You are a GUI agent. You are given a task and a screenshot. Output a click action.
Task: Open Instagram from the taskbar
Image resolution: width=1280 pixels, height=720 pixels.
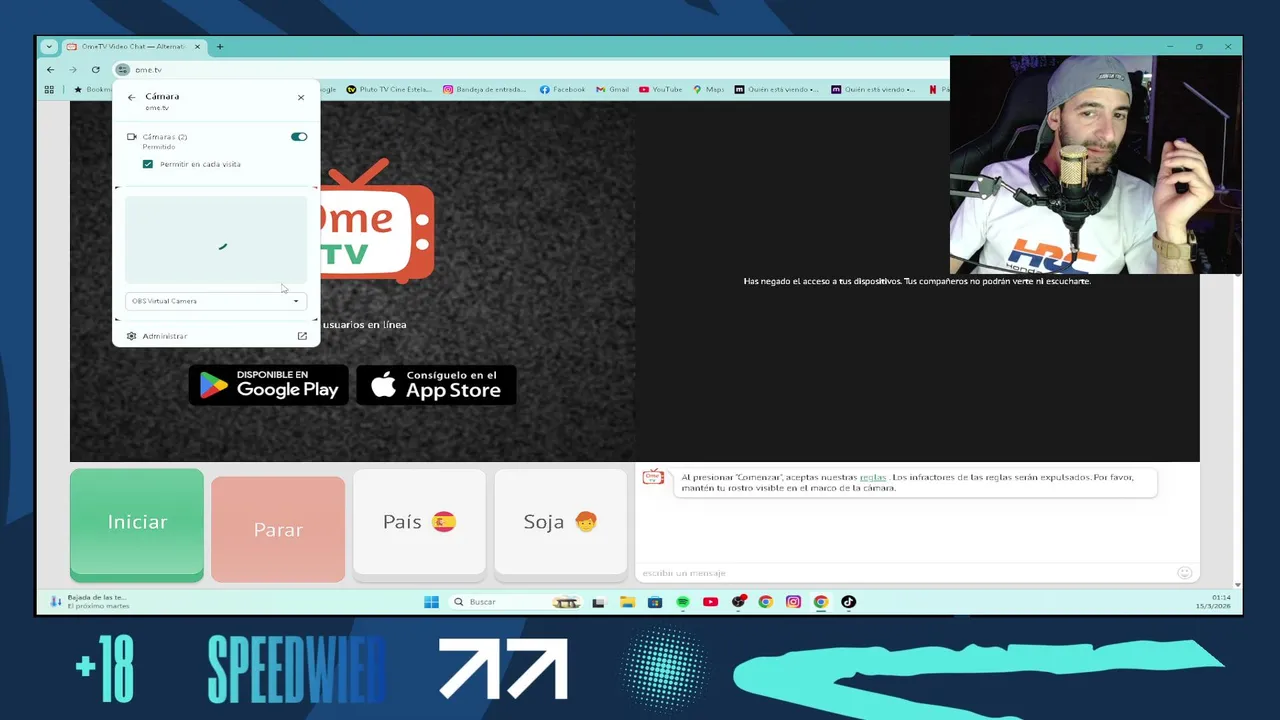pyautogui.click(x=793, y=602)
